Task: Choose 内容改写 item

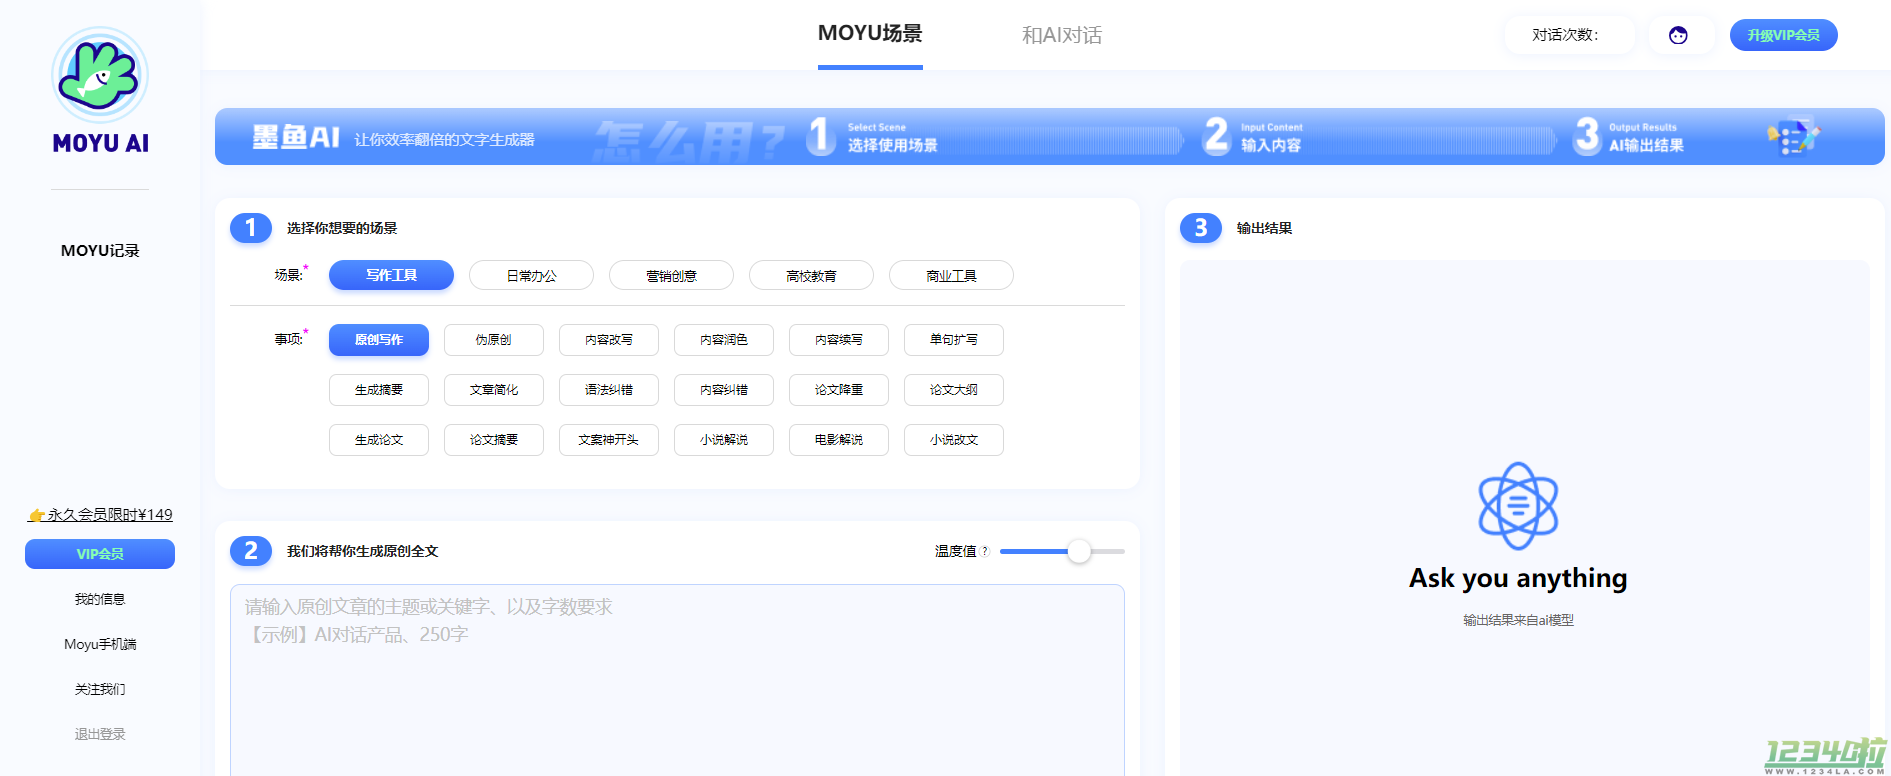Action: (609, 340)
